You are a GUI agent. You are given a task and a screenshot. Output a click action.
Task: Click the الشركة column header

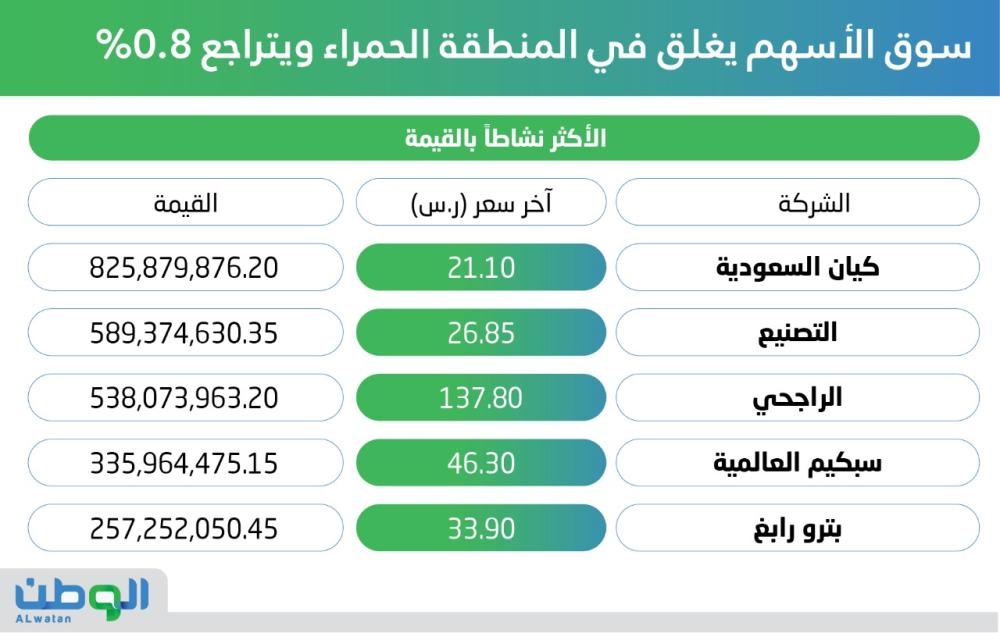(x=797, y=202)
